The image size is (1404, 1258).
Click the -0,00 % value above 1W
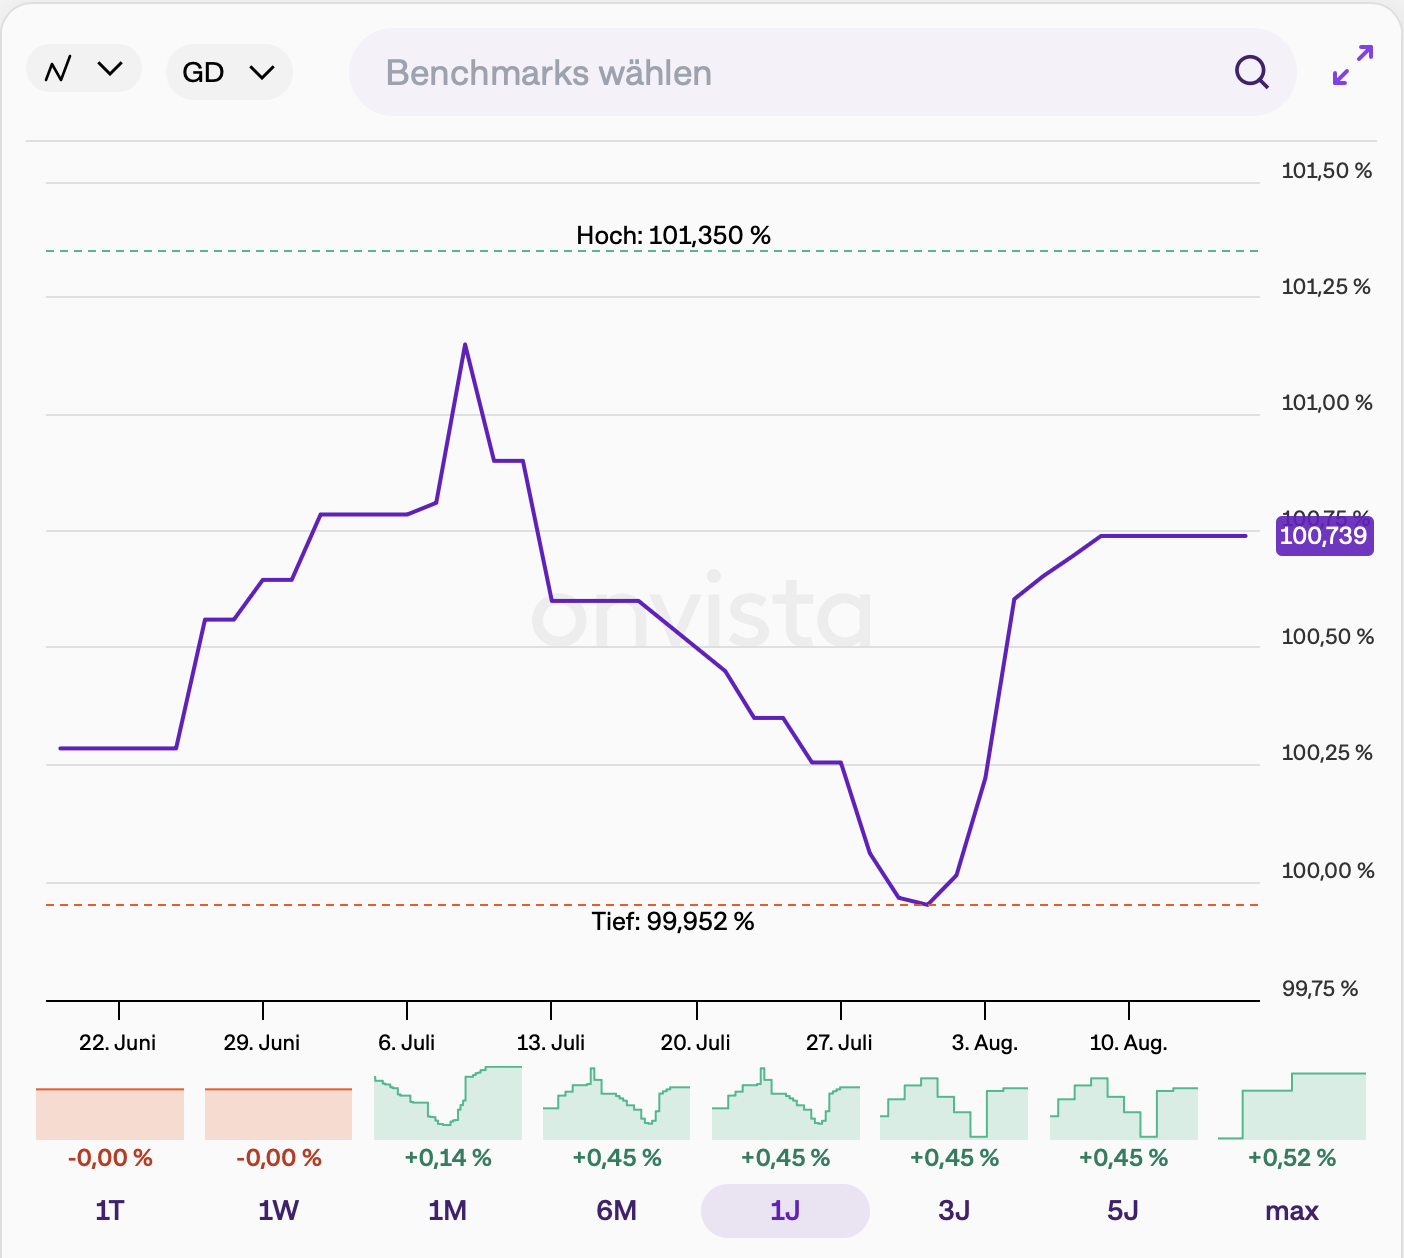click(x=279, y=1158)
